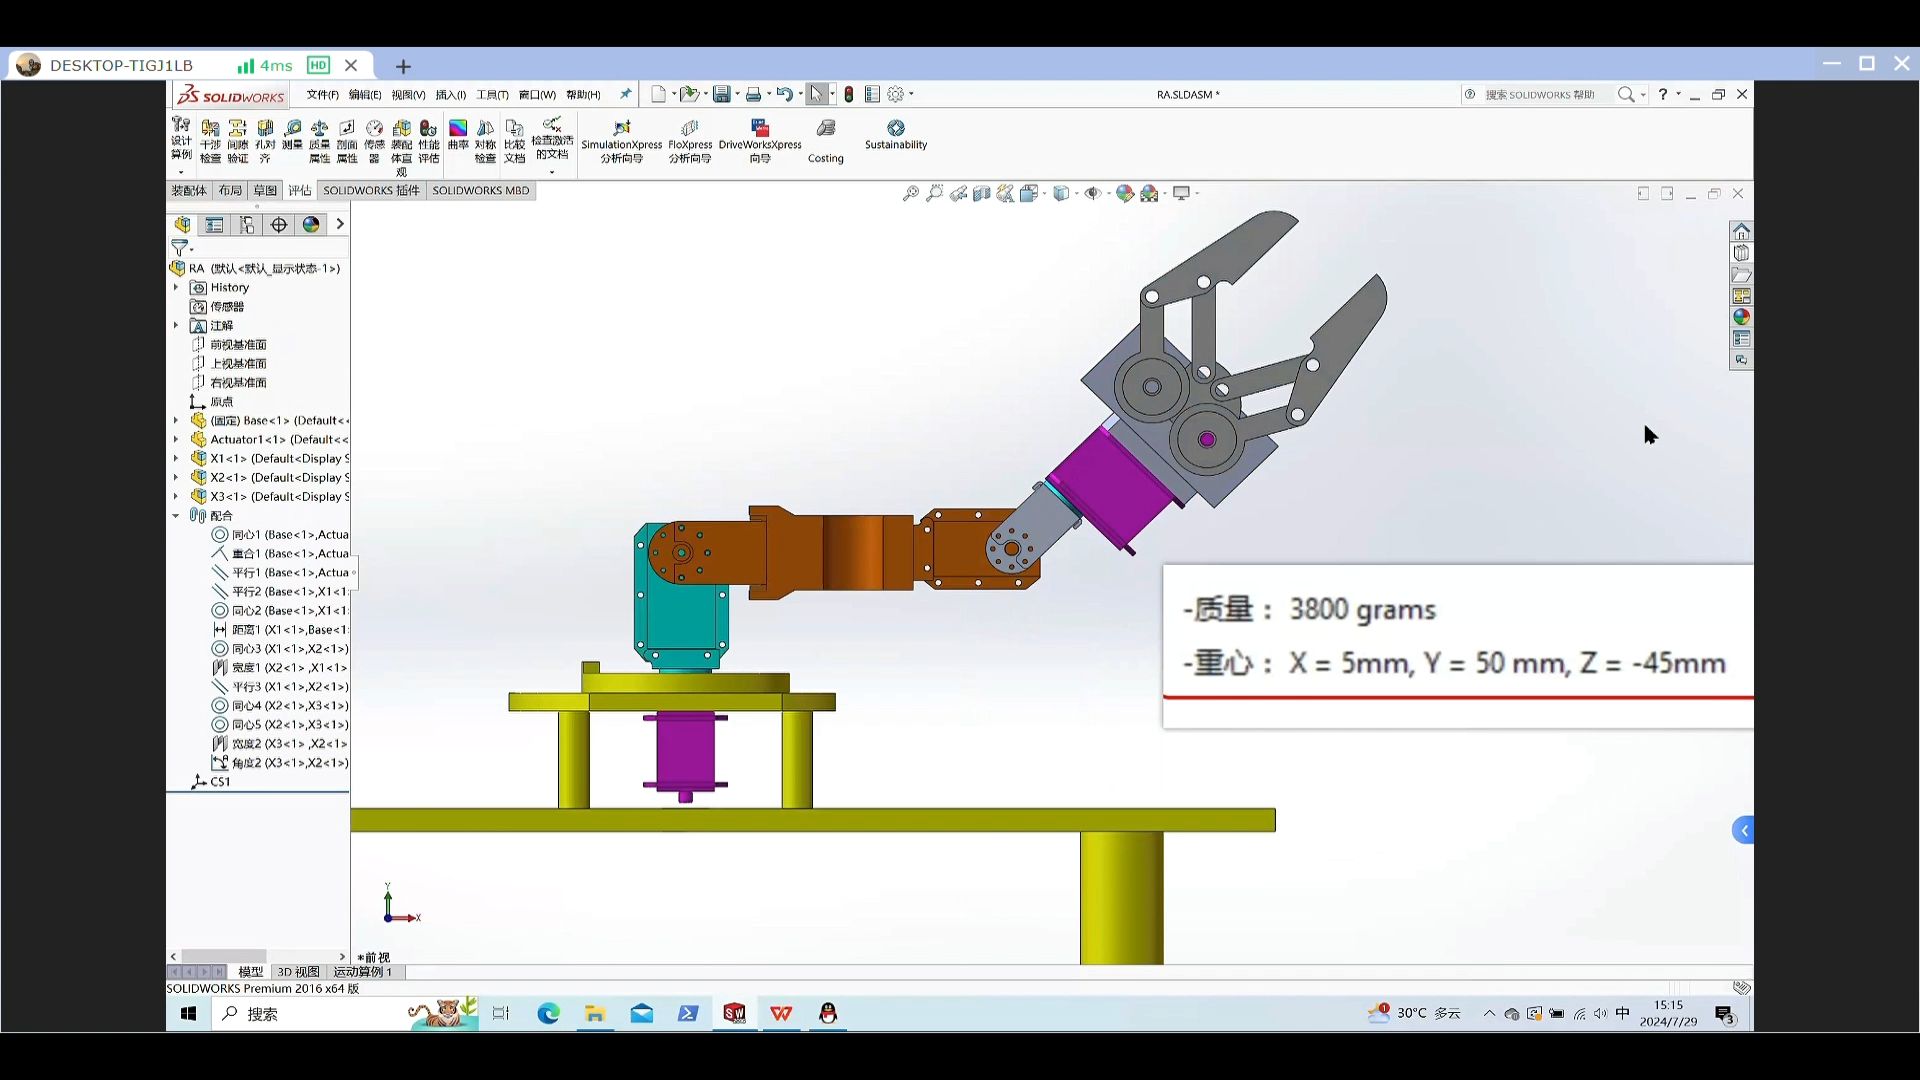This screenshot has height=1080, width=1920.
Task: Click the Undo button
Action: point(786,94)
